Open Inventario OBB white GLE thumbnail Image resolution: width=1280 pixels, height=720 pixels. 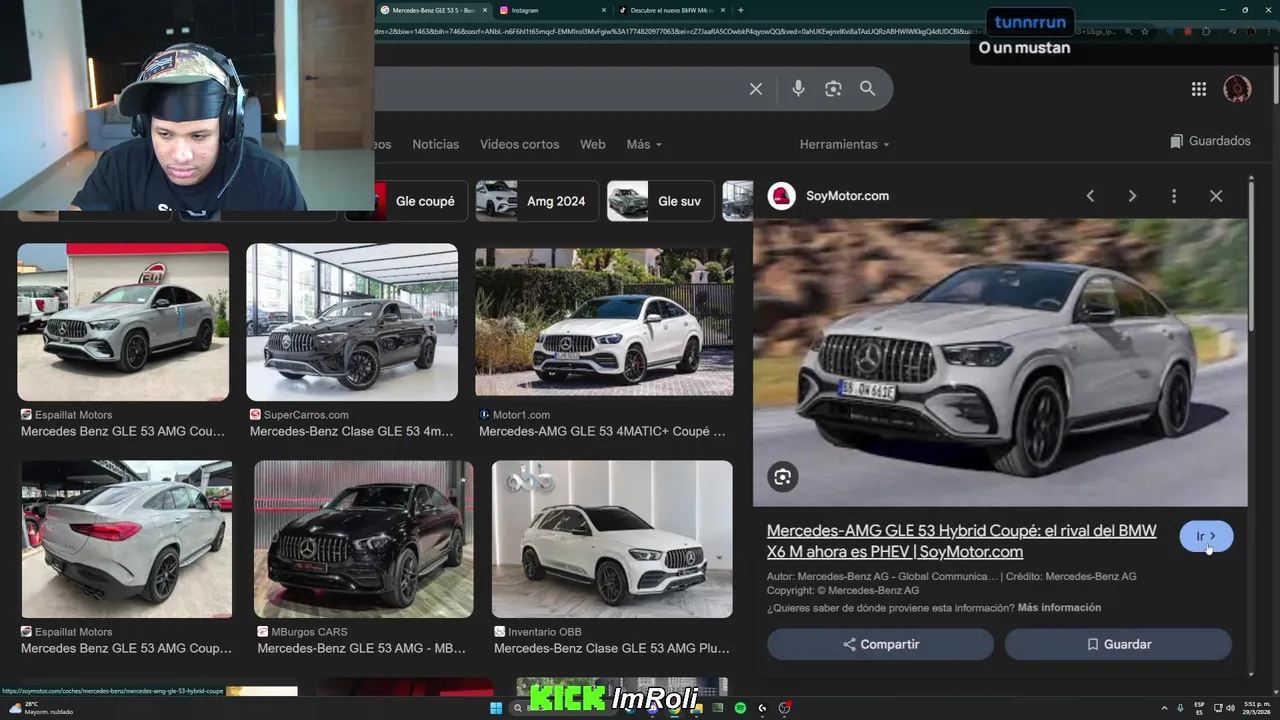click(x=612, y=539)
